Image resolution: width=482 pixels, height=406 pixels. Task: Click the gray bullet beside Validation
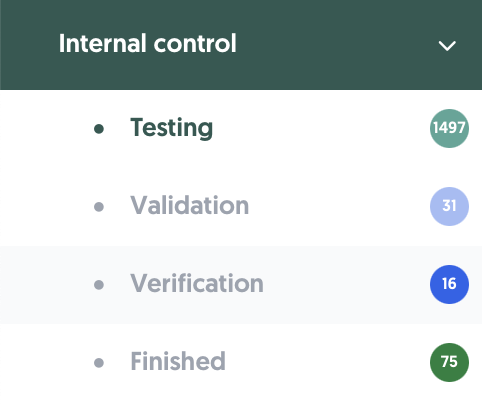(99, 207)
